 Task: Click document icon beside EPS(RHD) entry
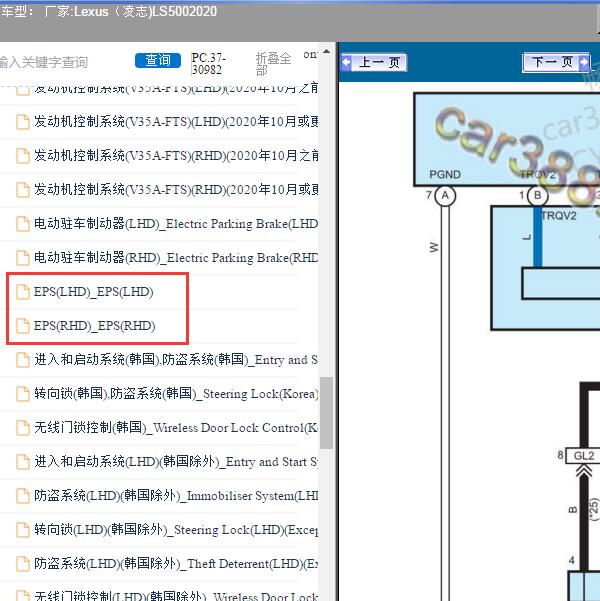[23, 326]
